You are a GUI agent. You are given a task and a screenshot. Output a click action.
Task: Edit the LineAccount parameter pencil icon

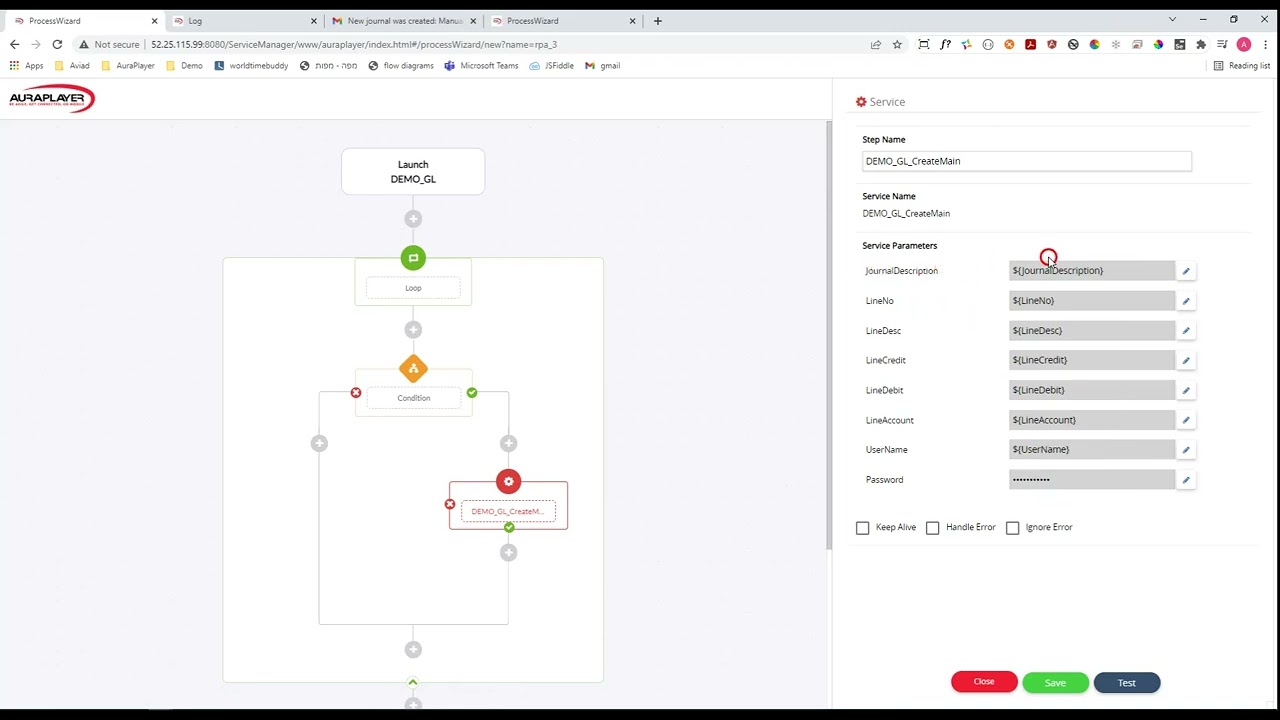click(1186, 420)
